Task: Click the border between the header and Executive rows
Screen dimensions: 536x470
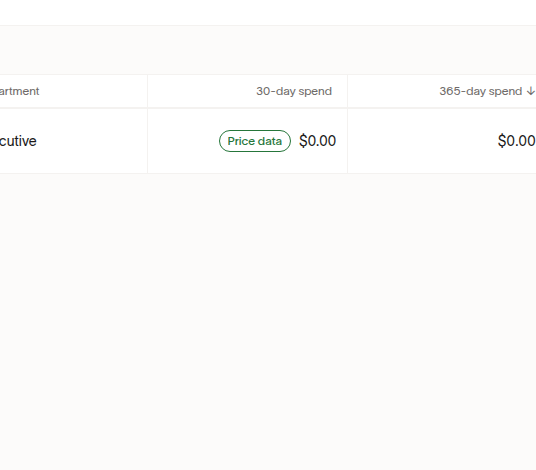Action: (x=268, y=108)
